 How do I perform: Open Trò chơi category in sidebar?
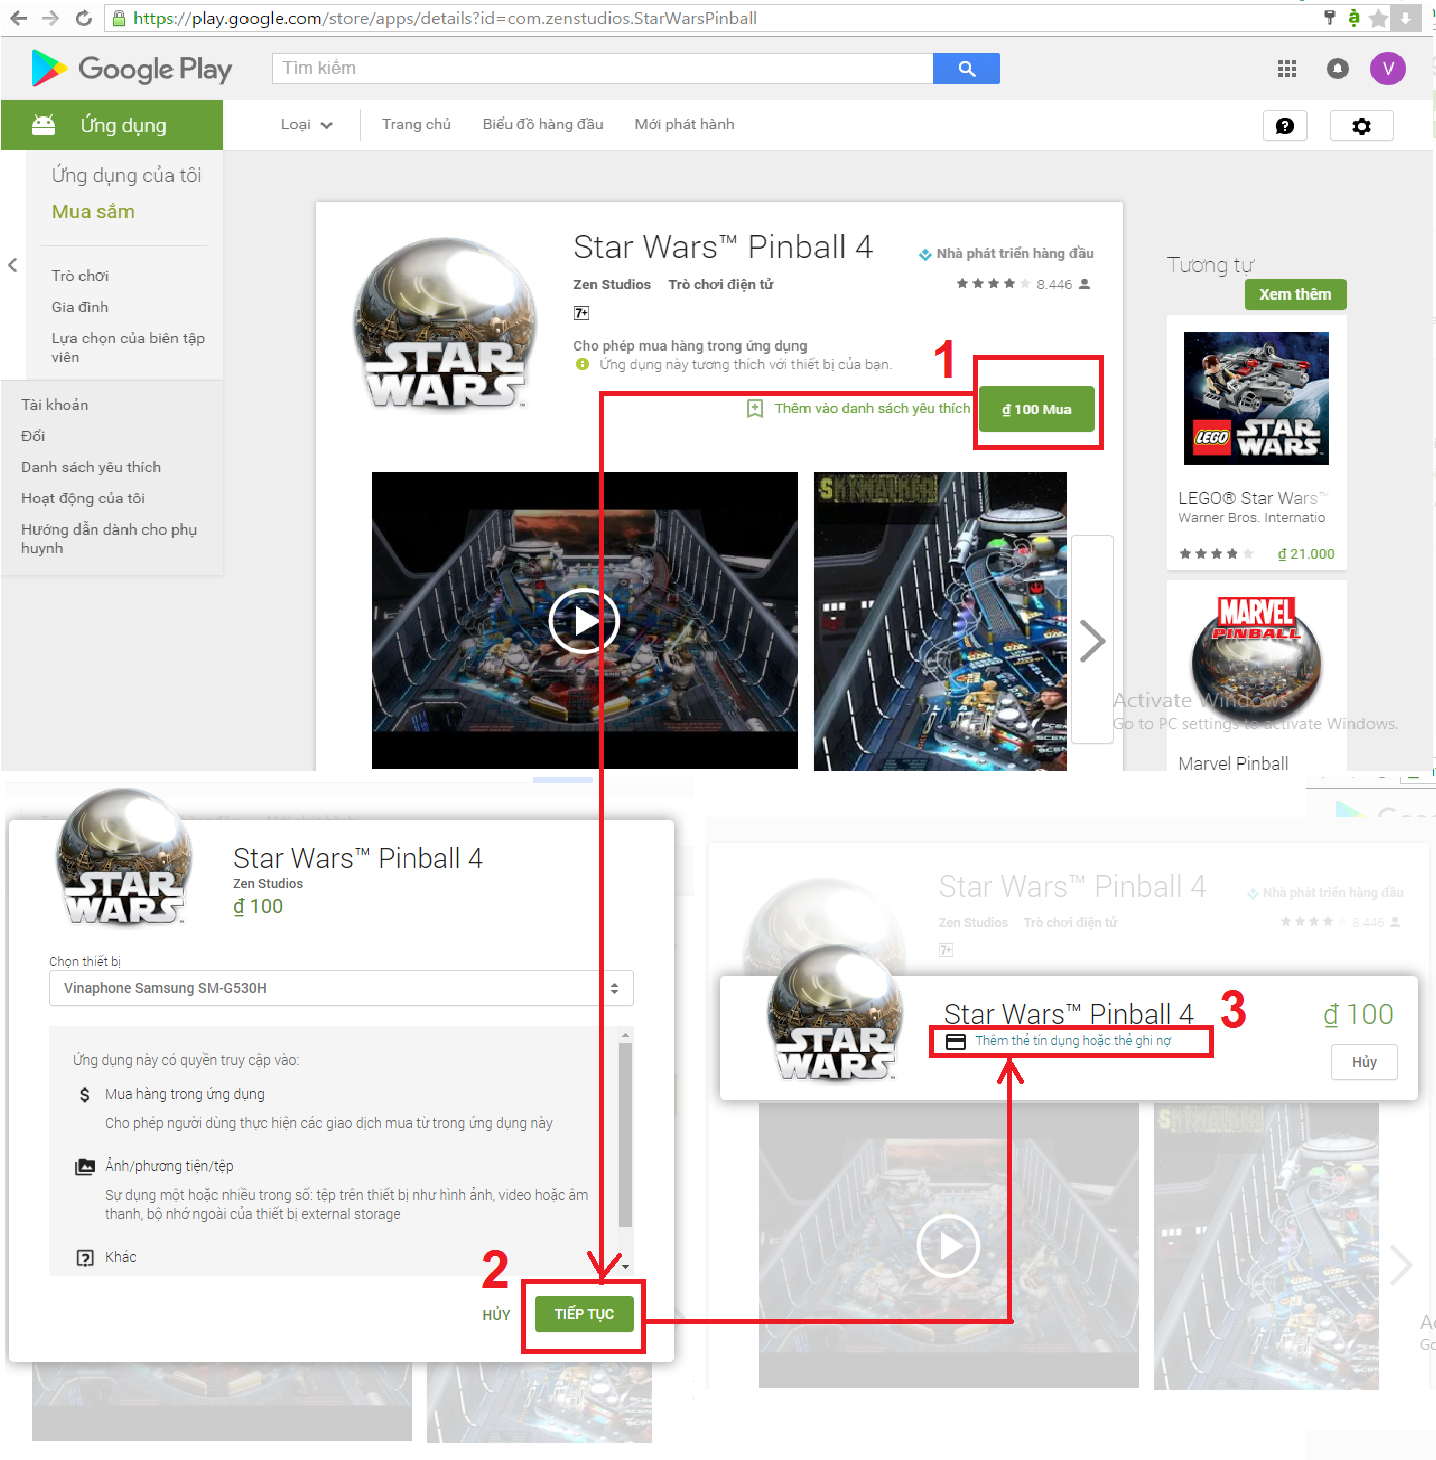pyautogui.click(x=80, y=275)
